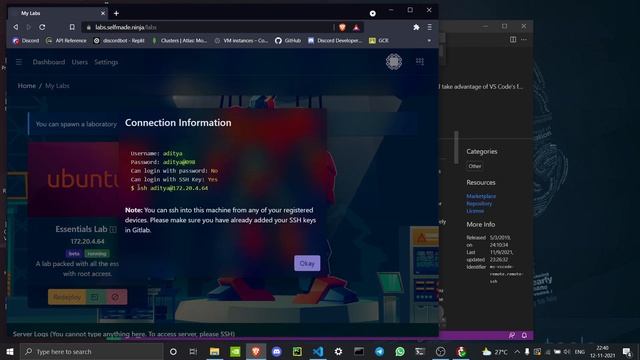Open Task View in taskbar
Viewport: 640px width, 360px height.
193,351
